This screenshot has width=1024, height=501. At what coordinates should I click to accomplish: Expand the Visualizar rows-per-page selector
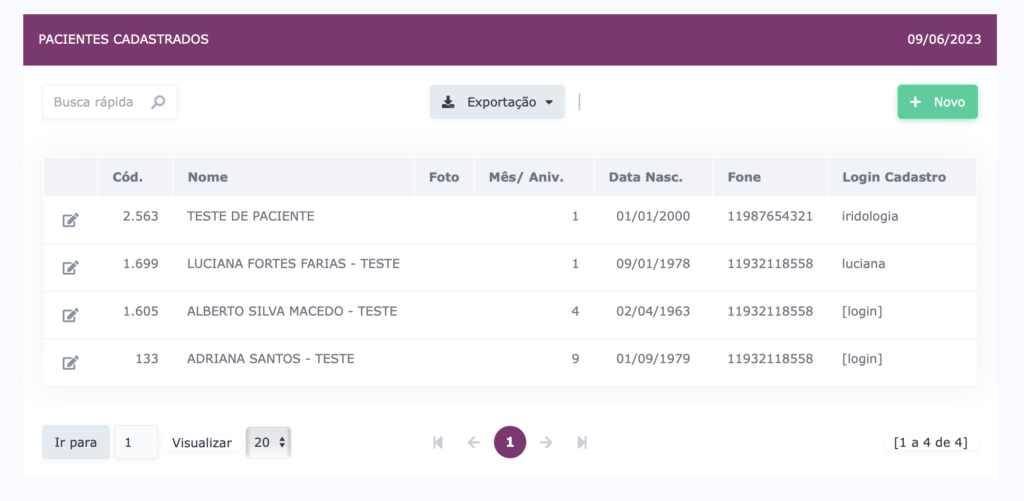(x=268, y=442)
